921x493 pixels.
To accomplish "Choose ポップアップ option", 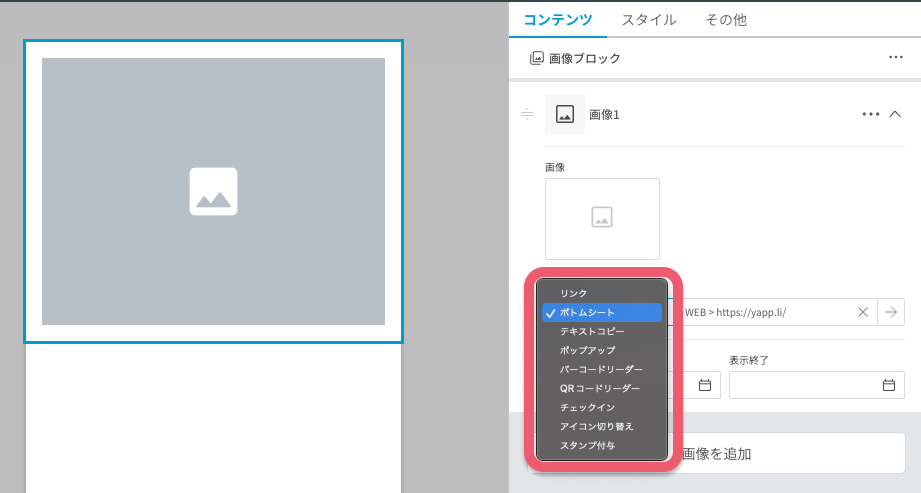I will pos(602,350).
